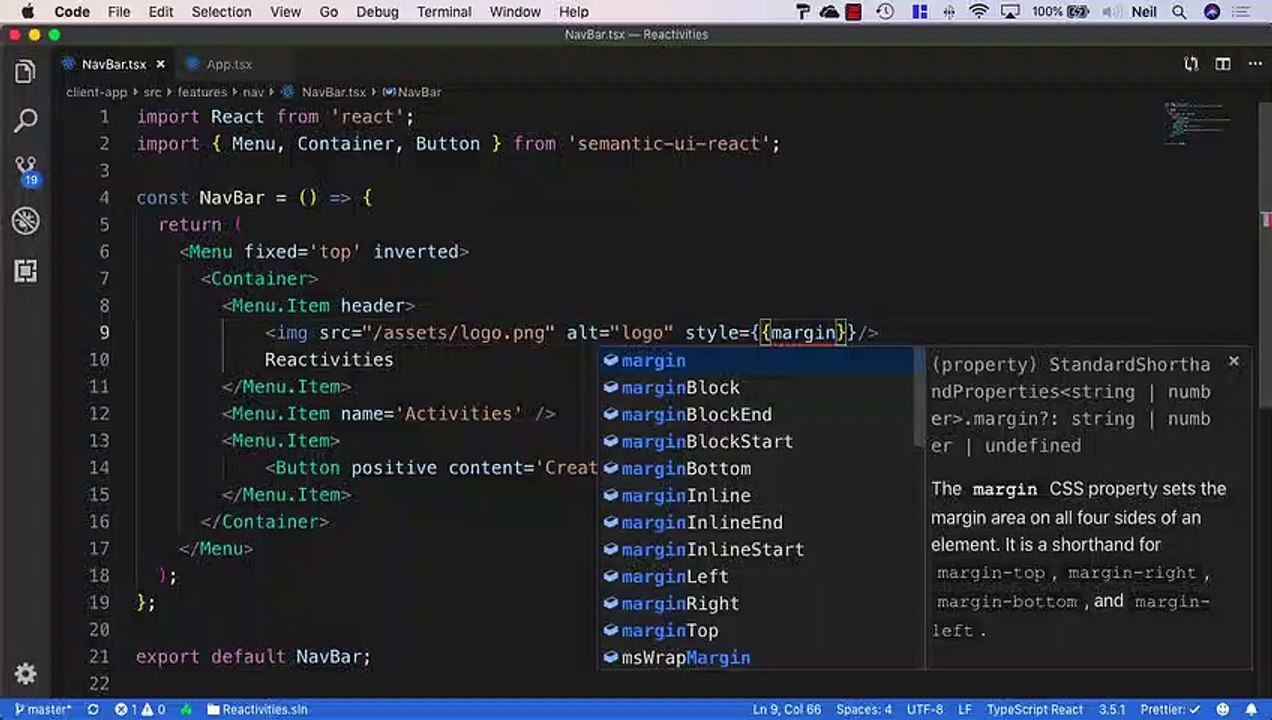Change line ending via LF item
The image size is (1272, 720).
[965, 709]
